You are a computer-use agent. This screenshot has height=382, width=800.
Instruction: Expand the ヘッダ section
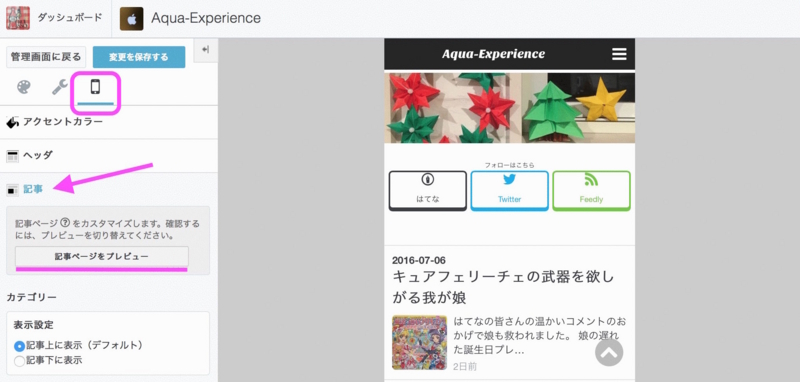[x=109, y=156]
